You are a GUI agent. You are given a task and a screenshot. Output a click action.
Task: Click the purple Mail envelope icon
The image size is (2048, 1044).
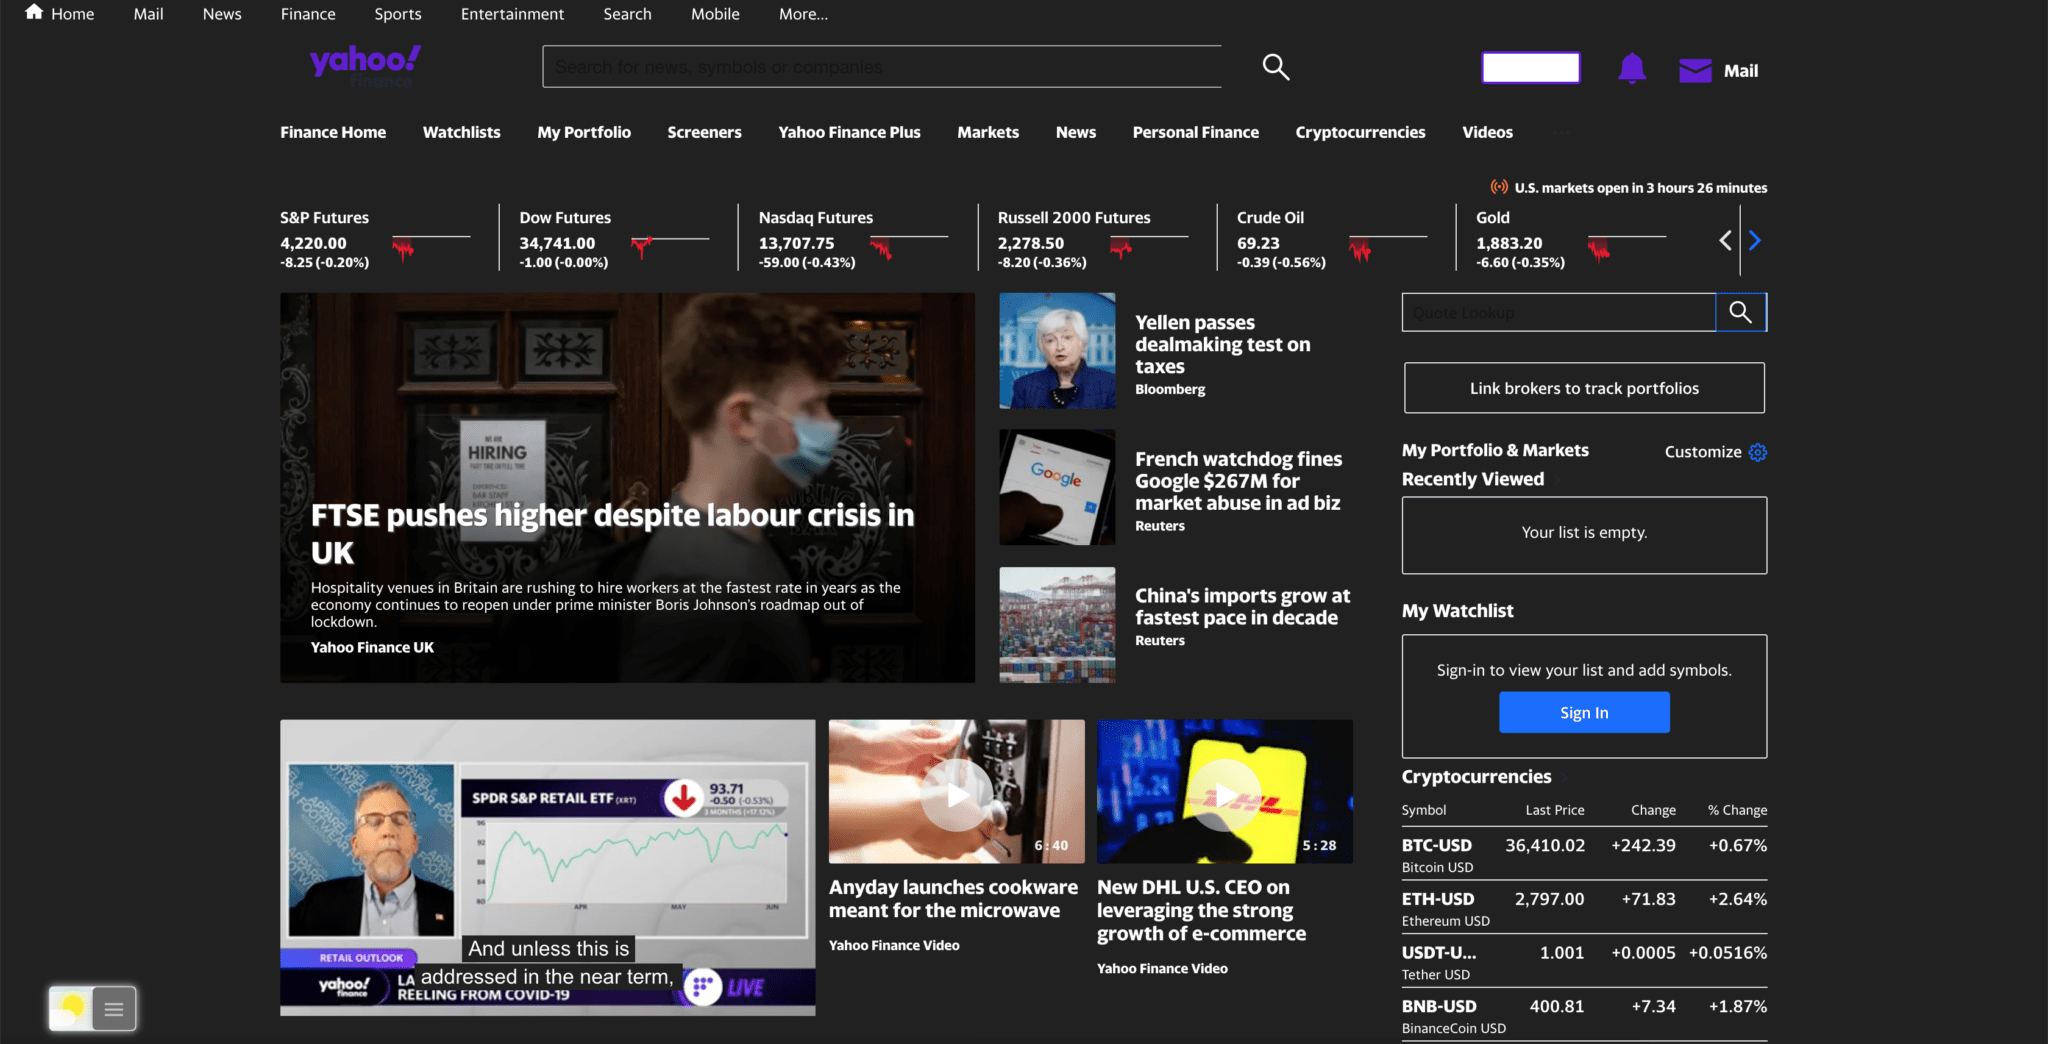click(x=1695, y=70)
